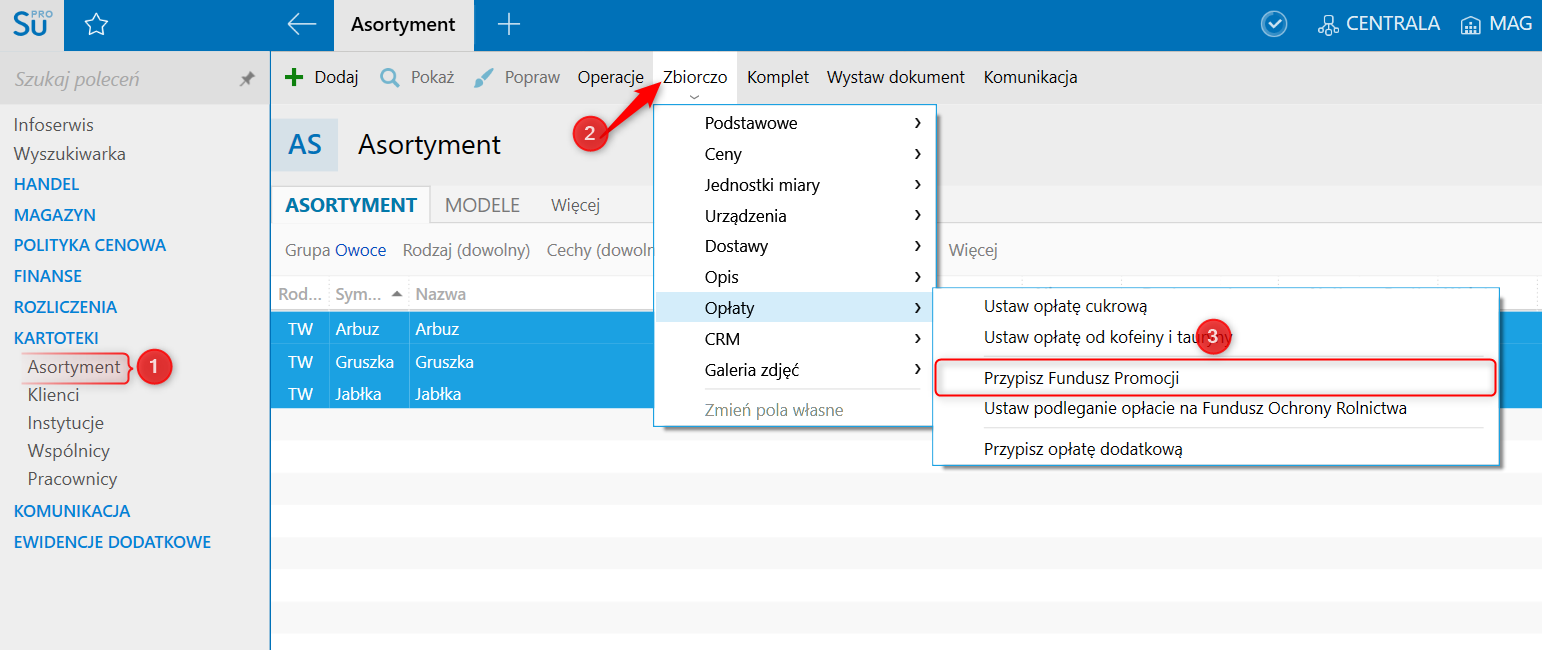
Task: Click in the Szukaj poleceń search field
Action: click(120, 79)
